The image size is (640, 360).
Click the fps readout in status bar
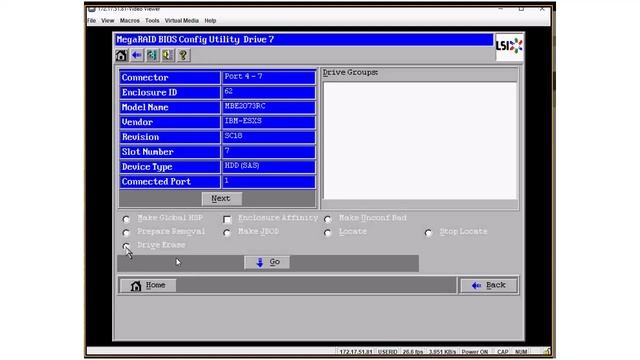pos(413,351)
